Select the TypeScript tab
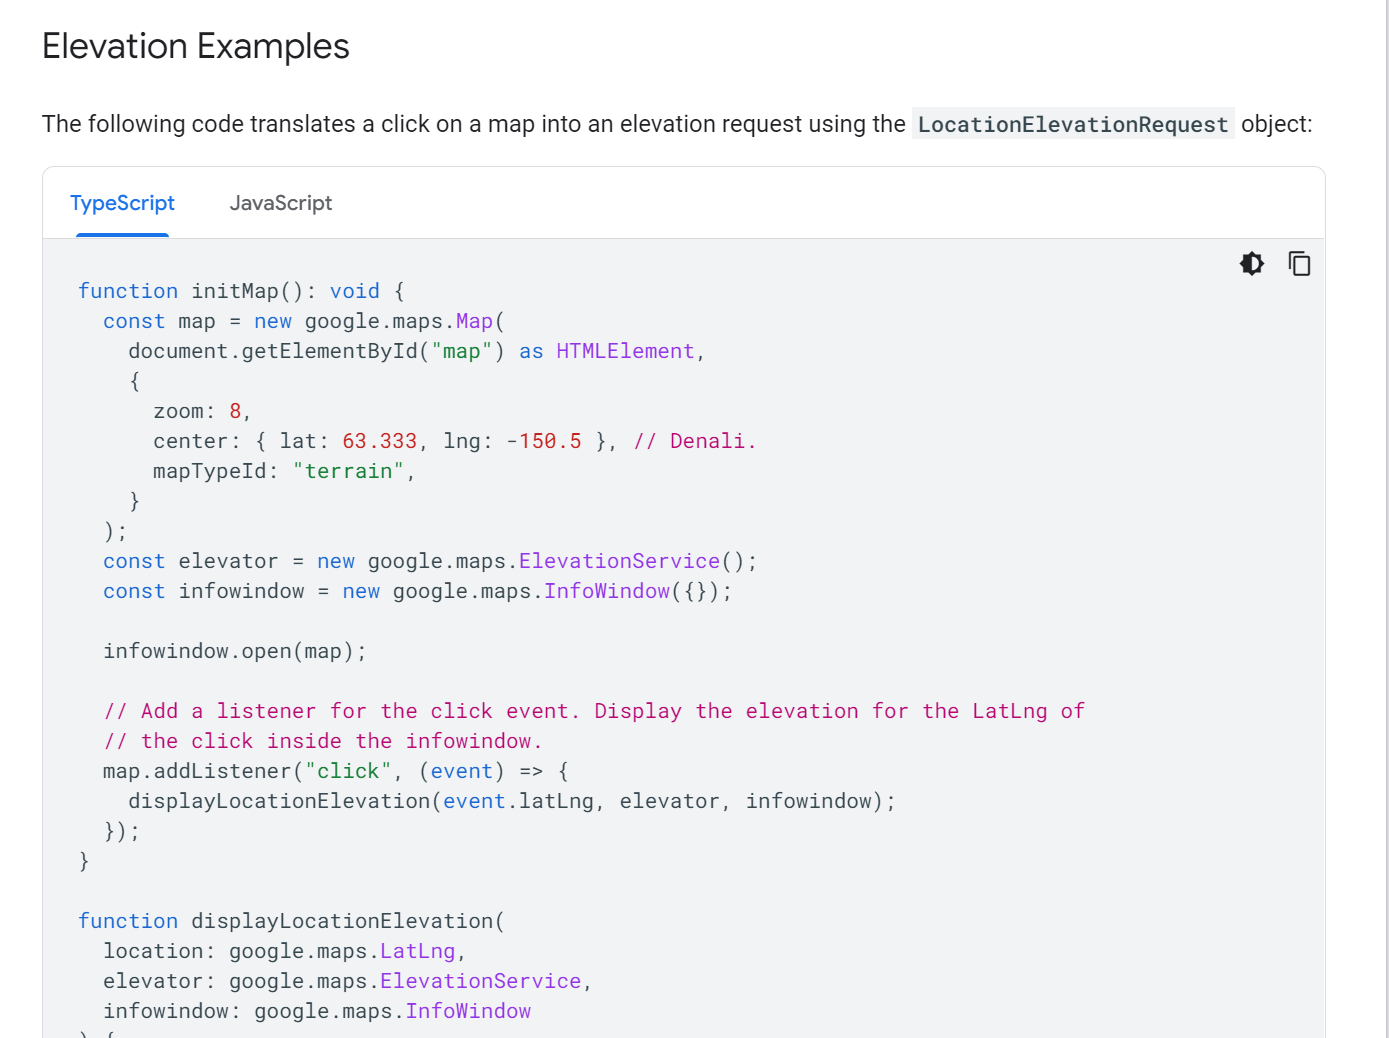 point(122,202)
